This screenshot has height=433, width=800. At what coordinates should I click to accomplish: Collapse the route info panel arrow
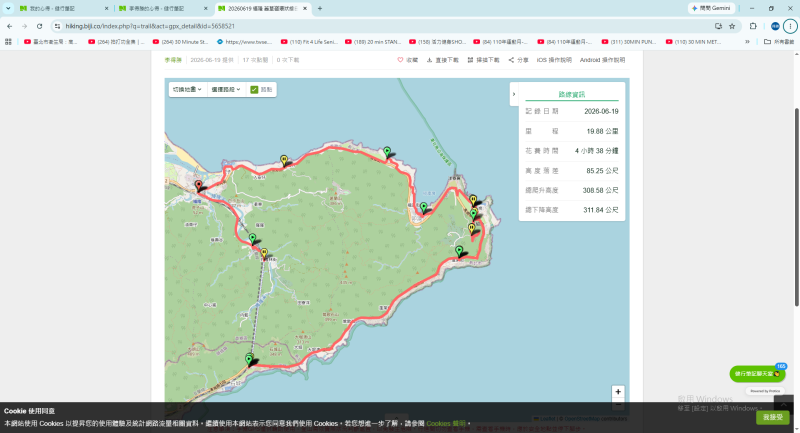click(514, 94)
